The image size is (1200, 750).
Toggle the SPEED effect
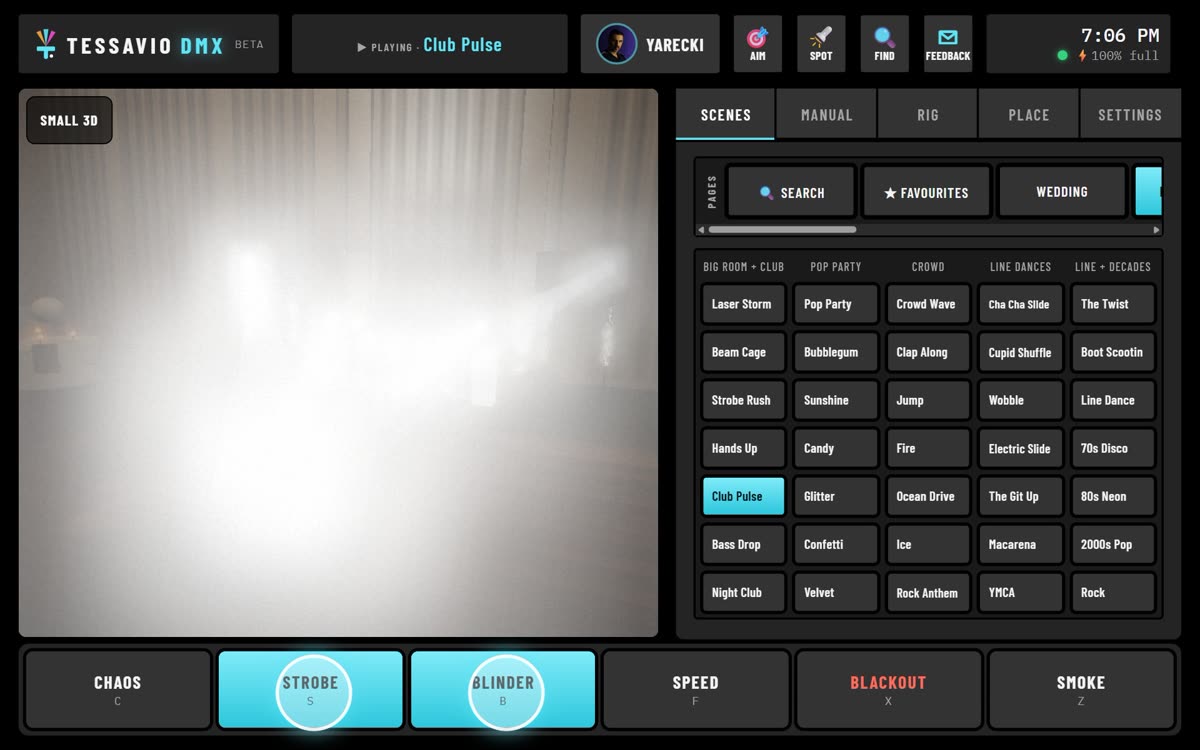pos(695,689)
